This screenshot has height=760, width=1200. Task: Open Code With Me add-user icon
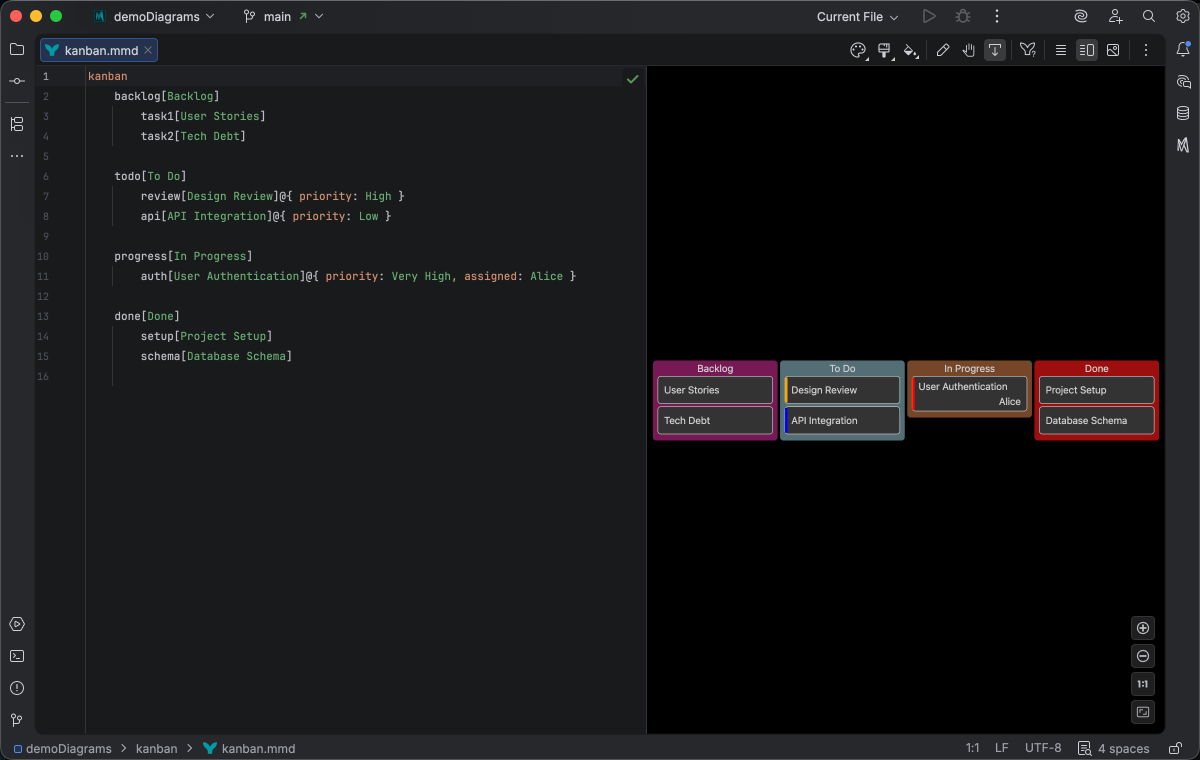1115,16
